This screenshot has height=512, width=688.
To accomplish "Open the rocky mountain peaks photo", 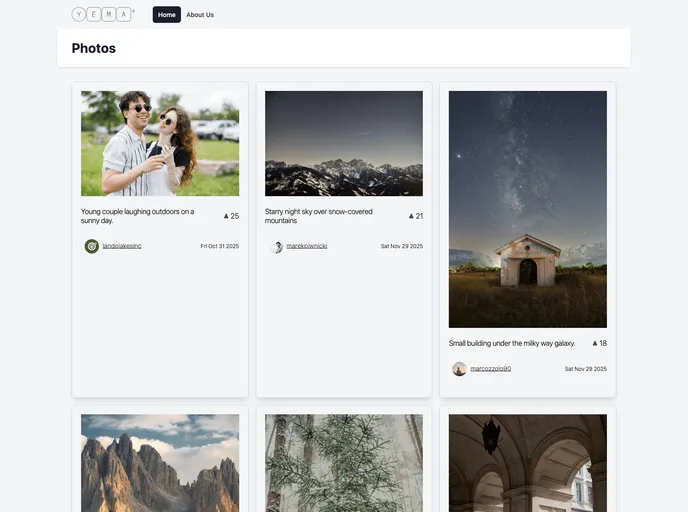I will coord(160,463).
